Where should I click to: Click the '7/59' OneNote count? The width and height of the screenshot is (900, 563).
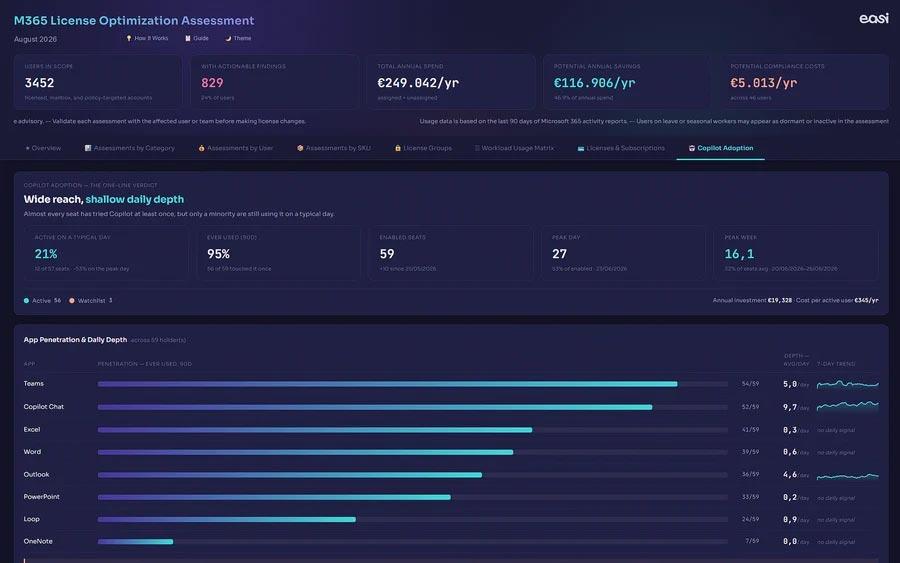click(752, 541)
